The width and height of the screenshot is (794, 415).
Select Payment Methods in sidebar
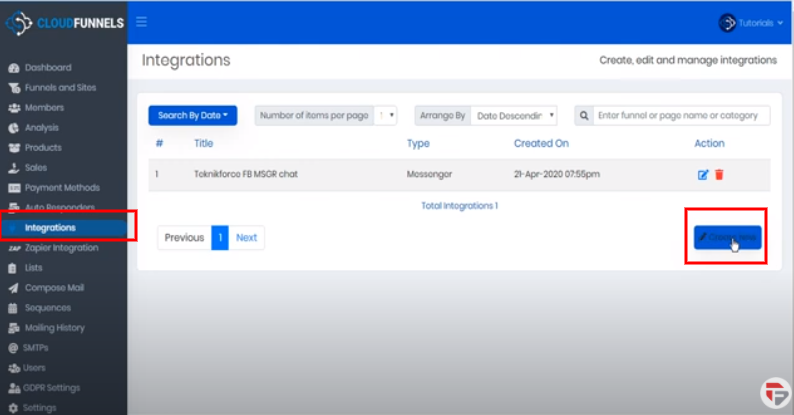61,188
